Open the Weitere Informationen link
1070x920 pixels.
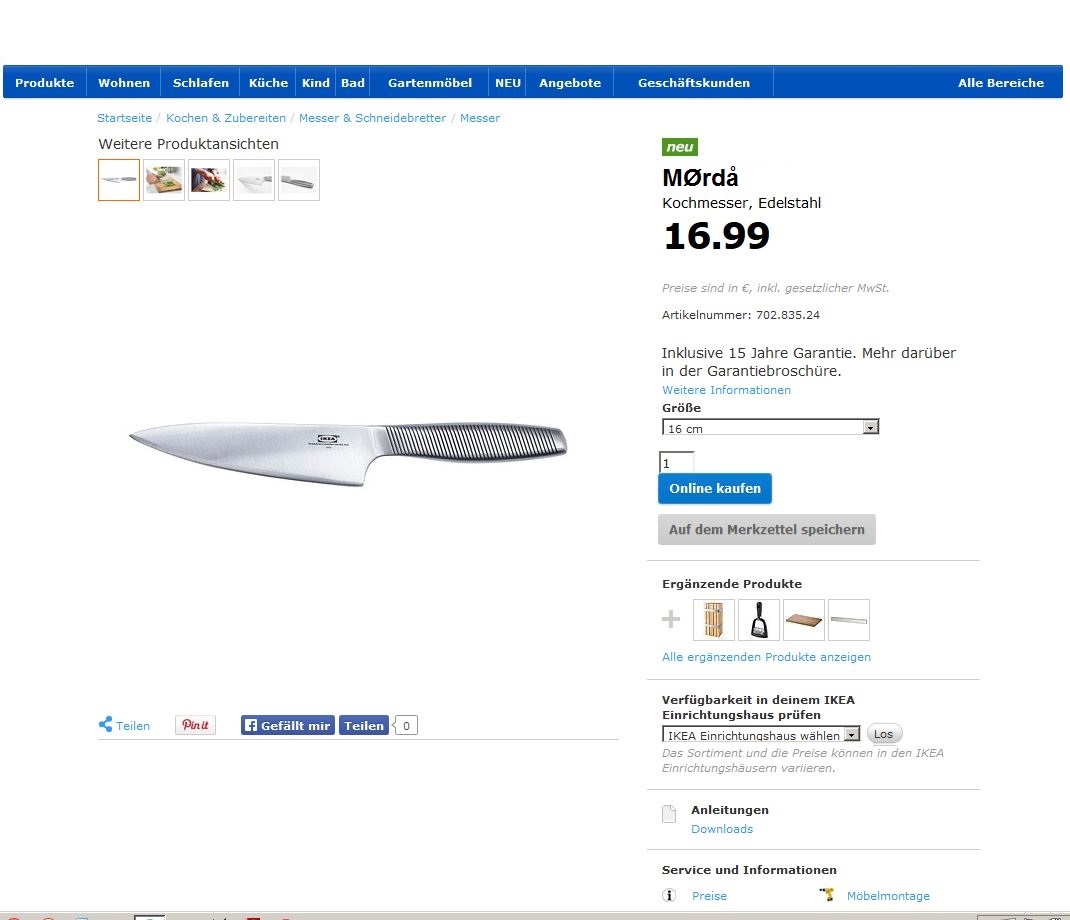(x=726, y=390)
